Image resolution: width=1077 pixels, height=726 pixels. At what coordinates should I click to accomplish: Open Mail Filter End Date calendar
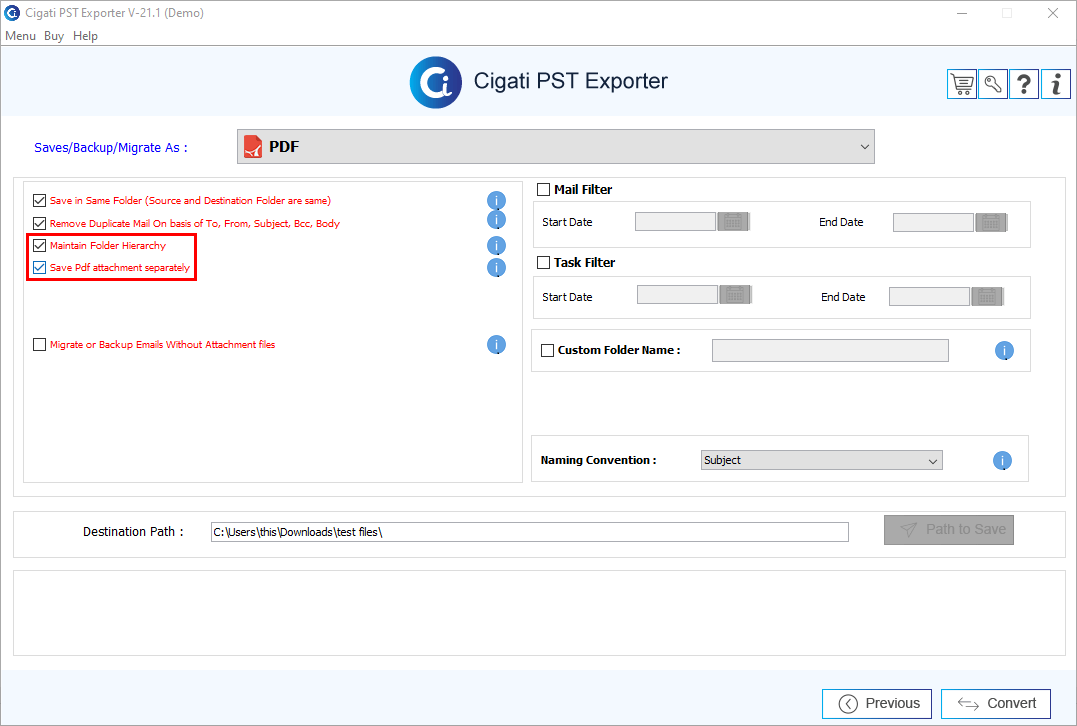(990, 222)
